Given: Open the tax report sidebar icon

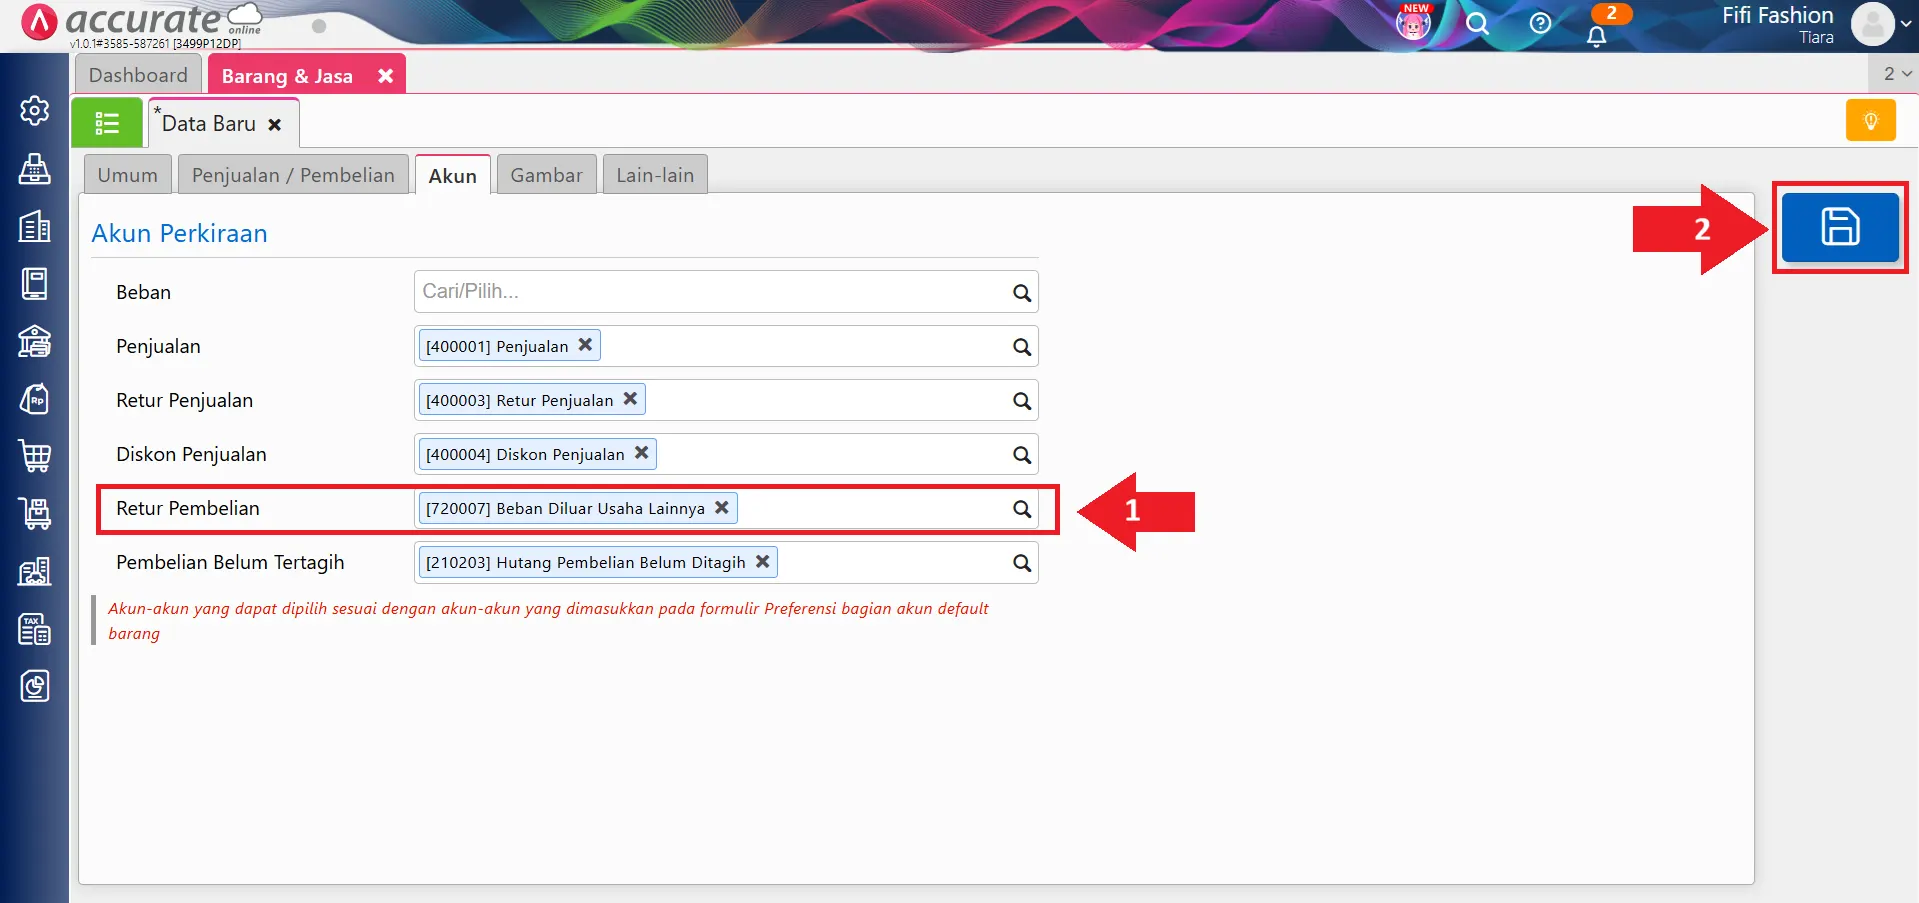Looking at the screenshot, I should pos(35,629).
